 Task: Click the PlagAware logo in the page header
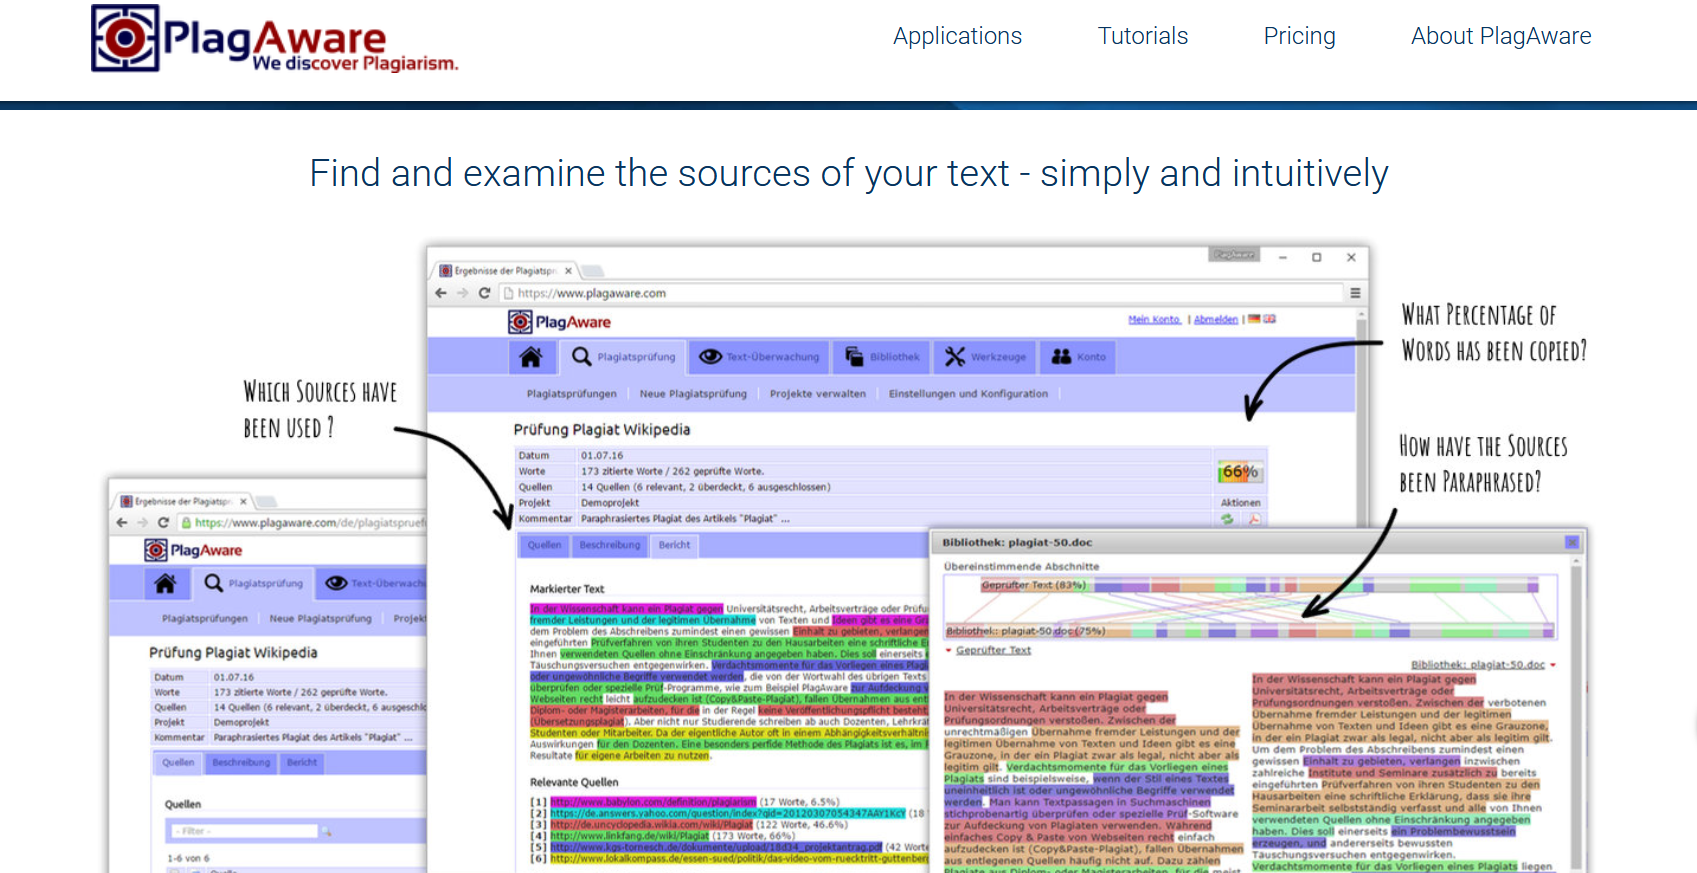273,40
